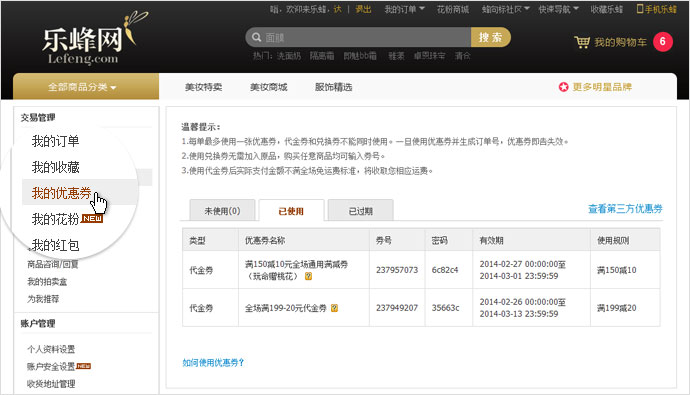Click the Lefeng.com logo
690x395 pixels.
click(95, 39)
